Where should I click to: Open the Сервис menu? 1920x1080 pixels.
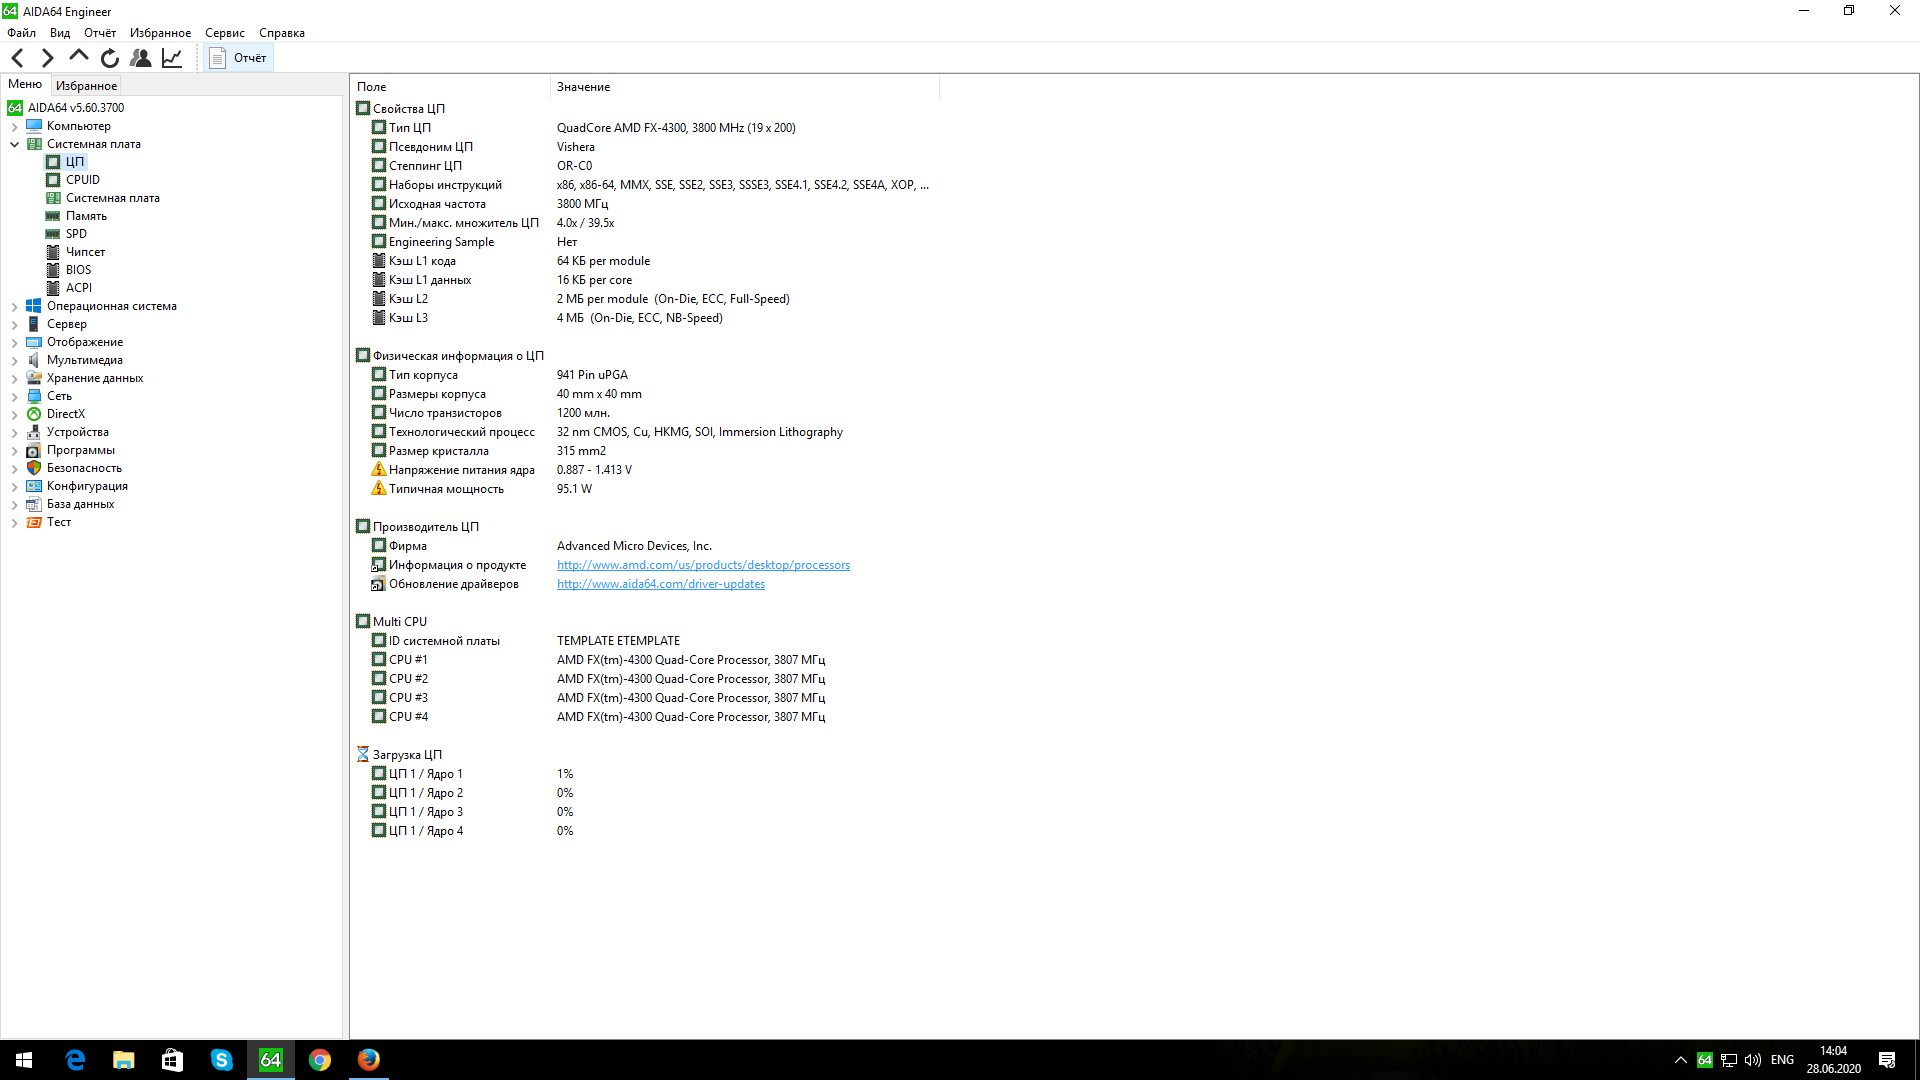225,33
